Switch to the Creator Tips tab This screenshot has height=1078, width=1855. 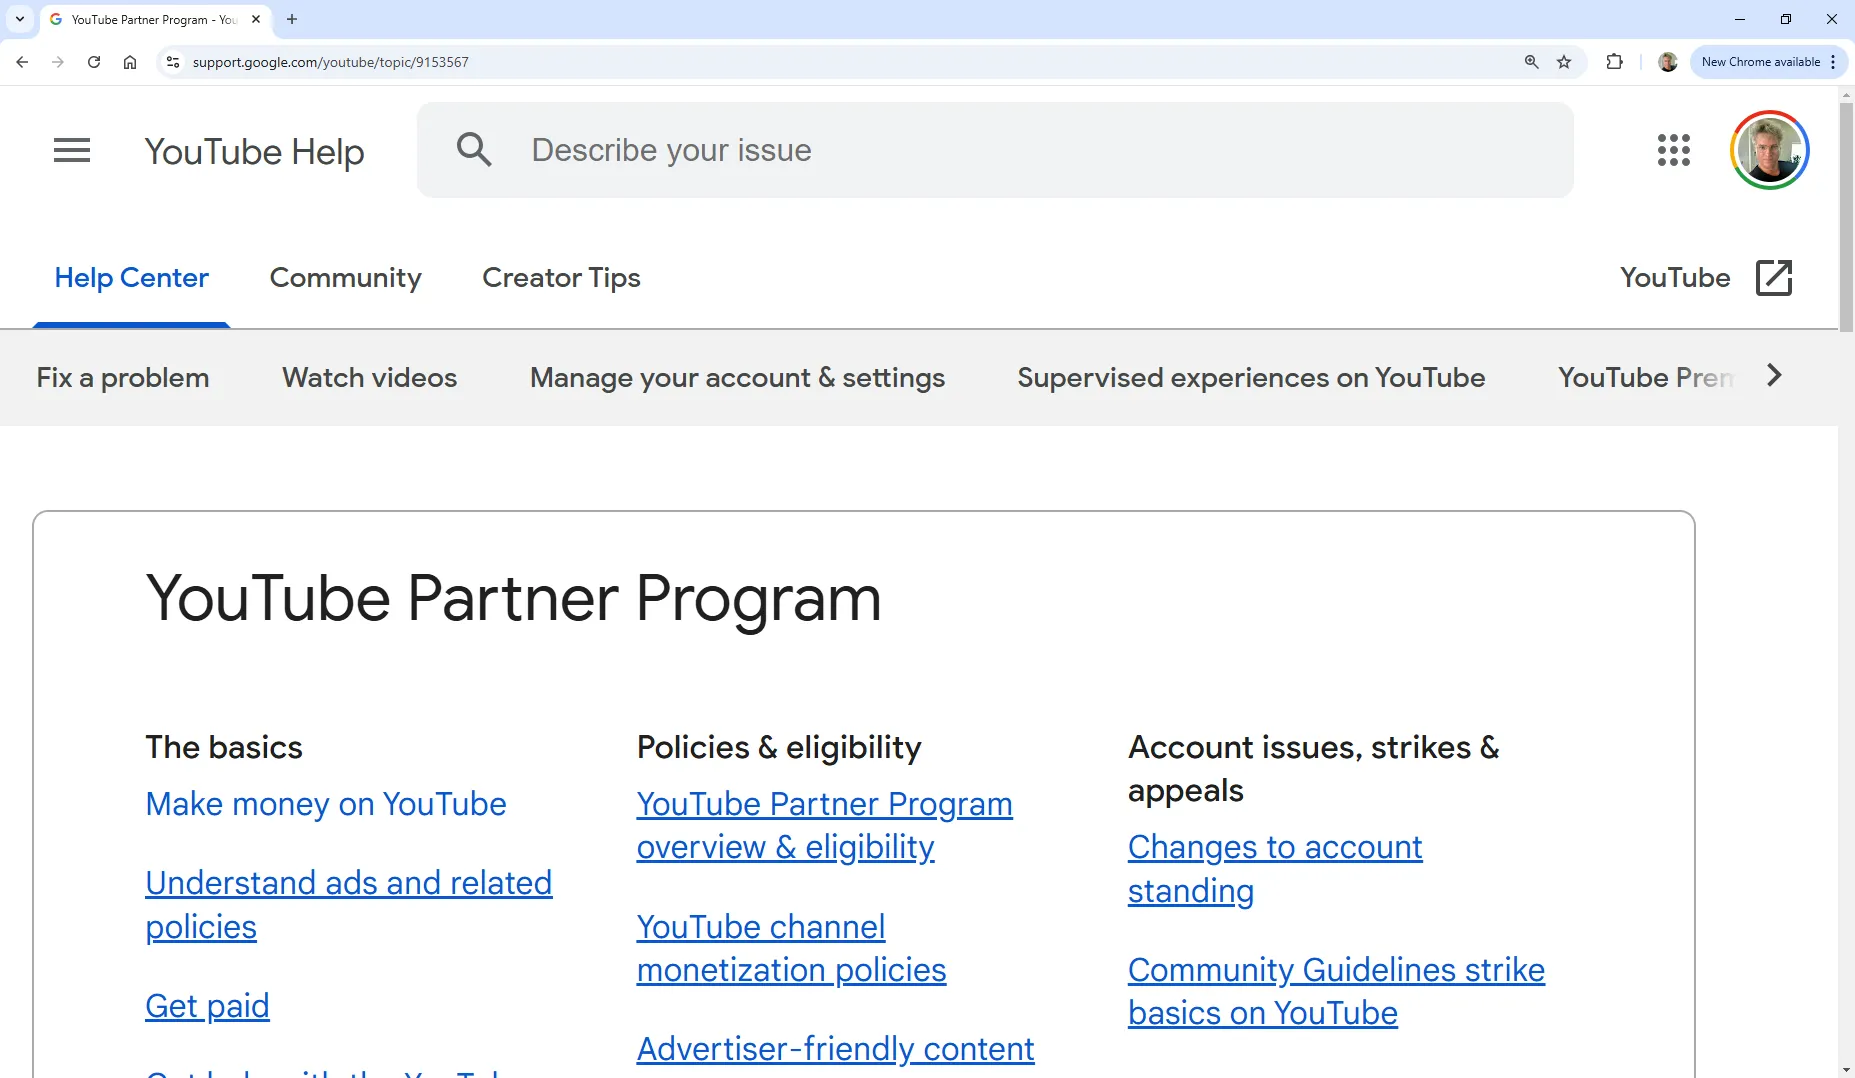pos(561,278)
